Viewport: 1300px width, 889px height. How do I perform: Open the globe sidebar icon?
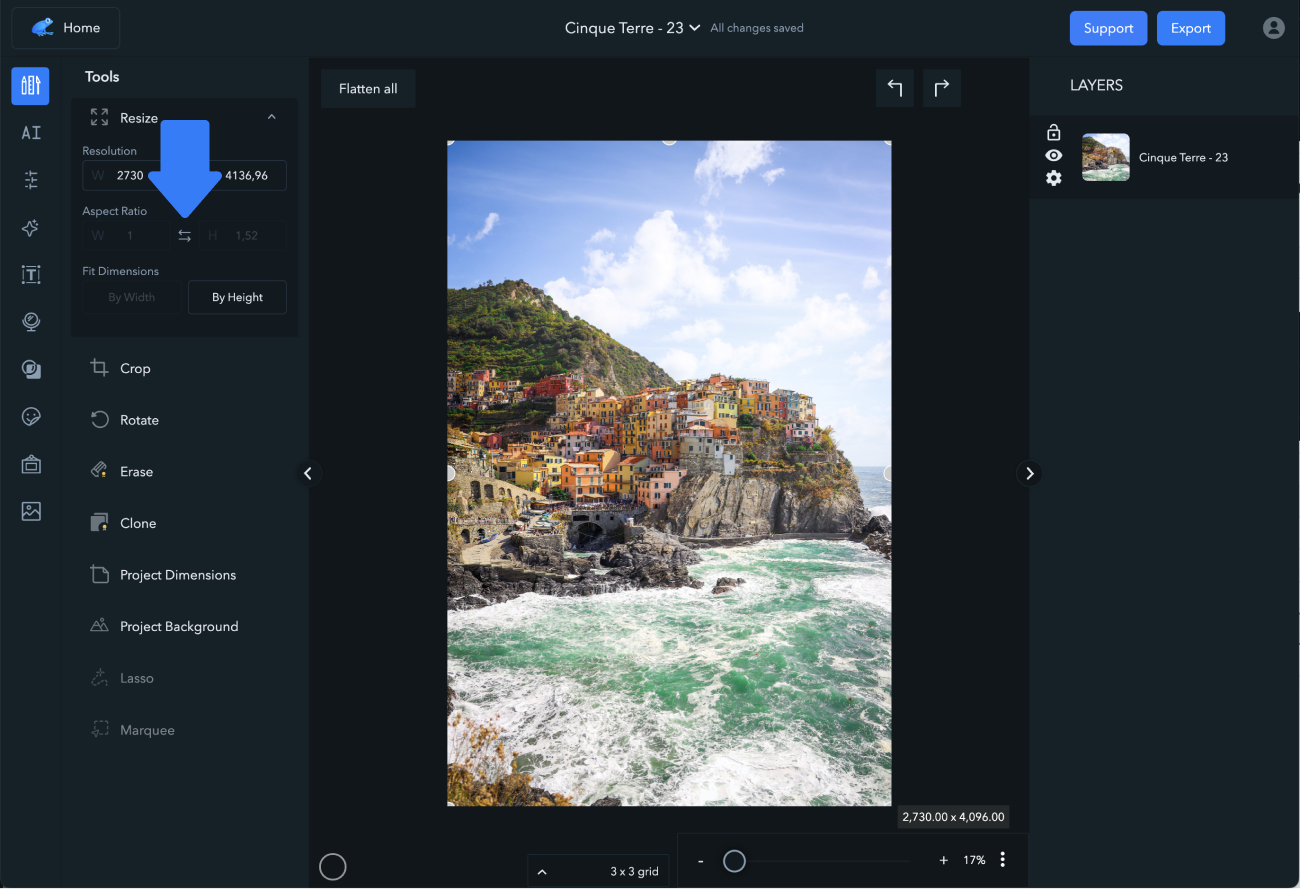(31, 322)
